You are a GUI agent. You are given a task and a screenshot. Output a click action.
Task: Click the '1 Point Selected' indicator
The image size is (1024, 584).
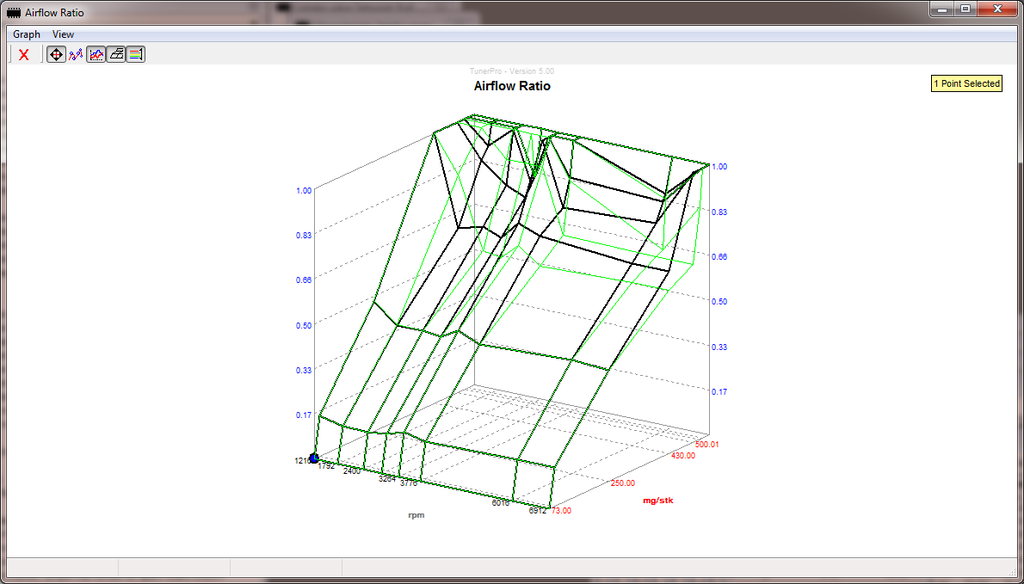(x=967, y=84)
